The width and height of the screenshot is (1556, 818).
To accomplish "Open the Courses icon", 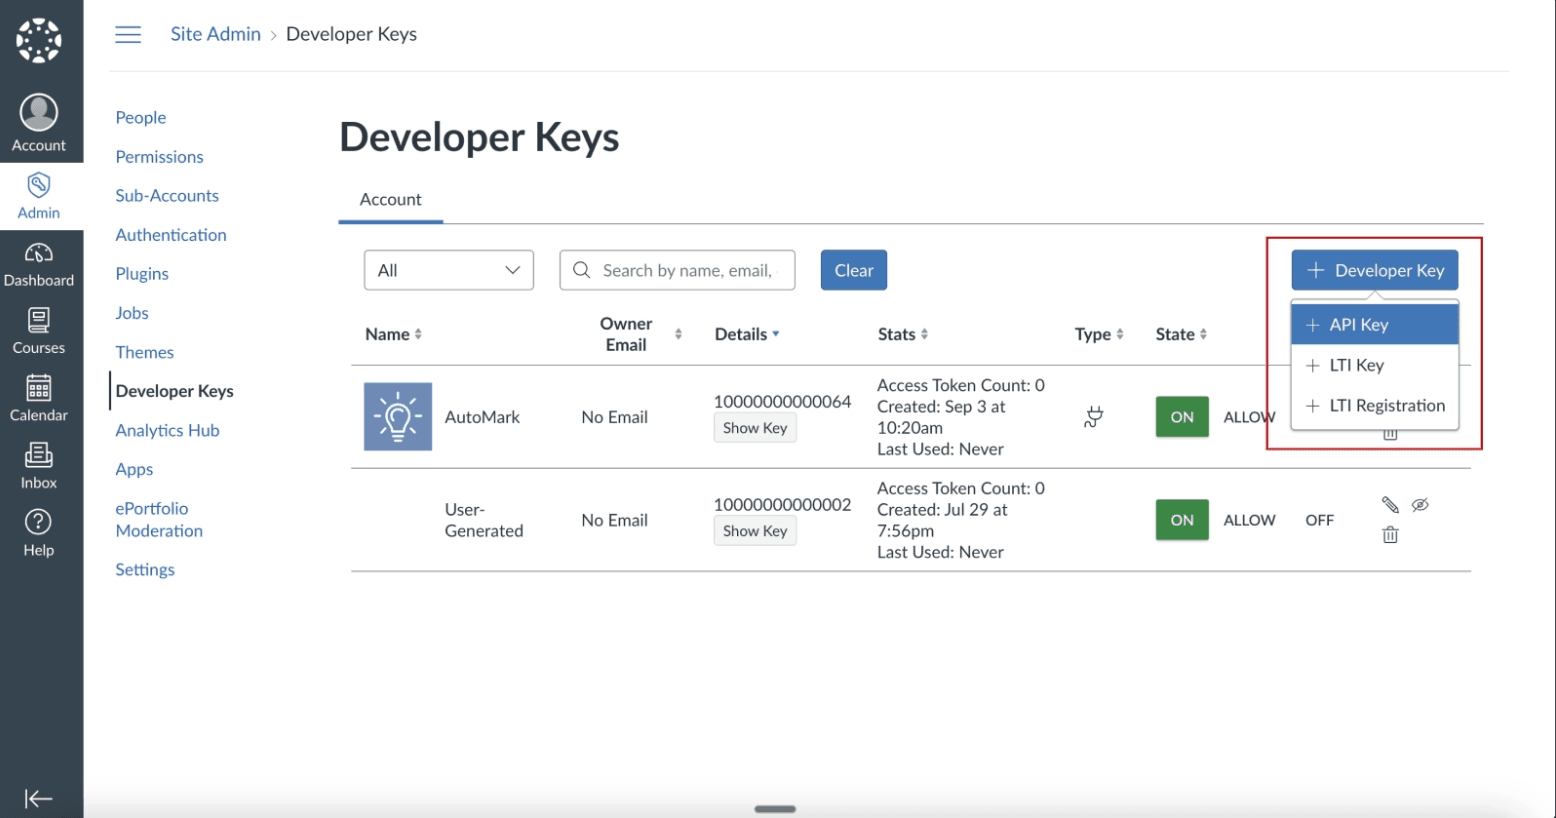I will (x=38, y=331).
